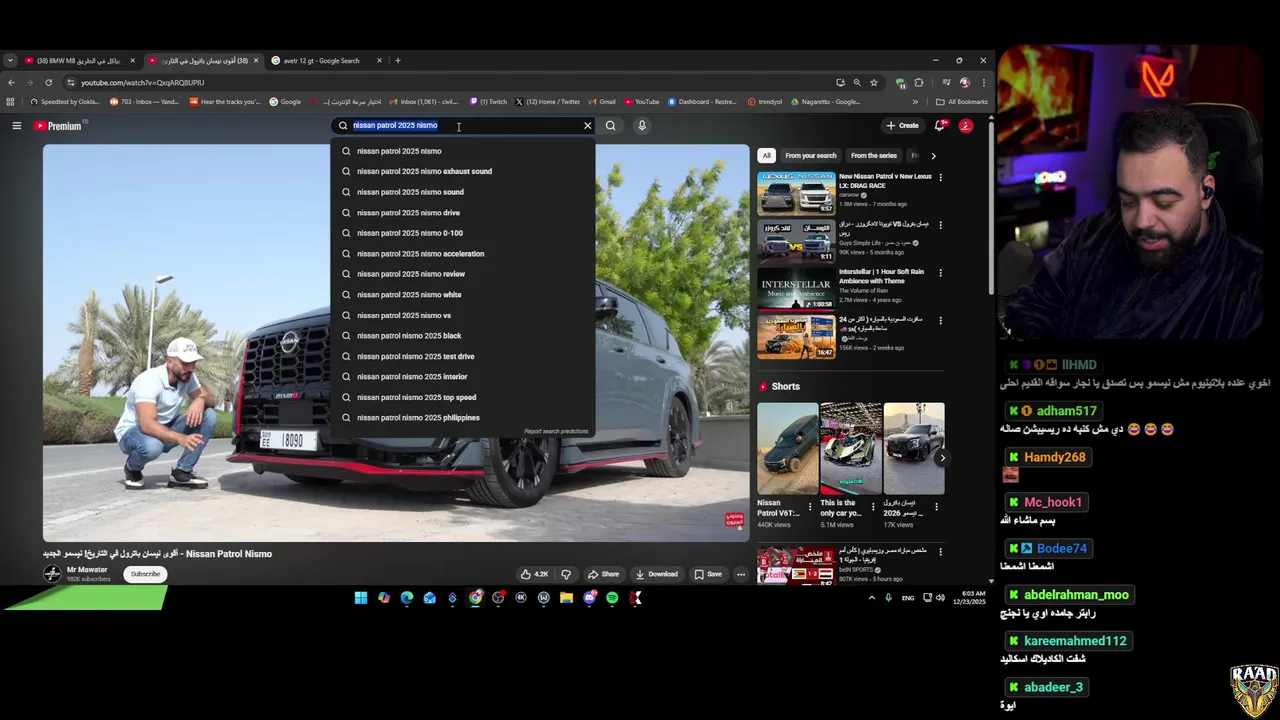Dislike the video with thumbs down
The image size is (1280, 720).
click(566, 574)
